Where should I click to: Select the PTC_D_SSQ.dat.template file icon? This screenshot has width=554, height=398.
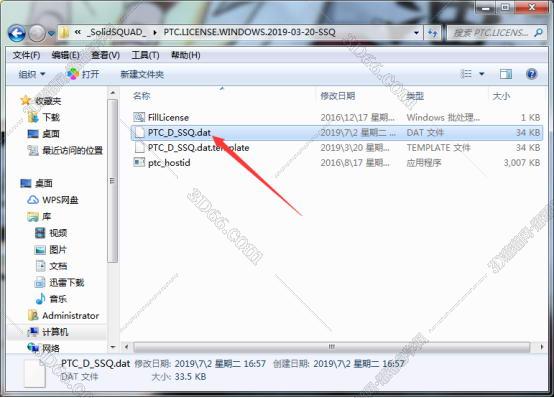[x=140, y=147]
